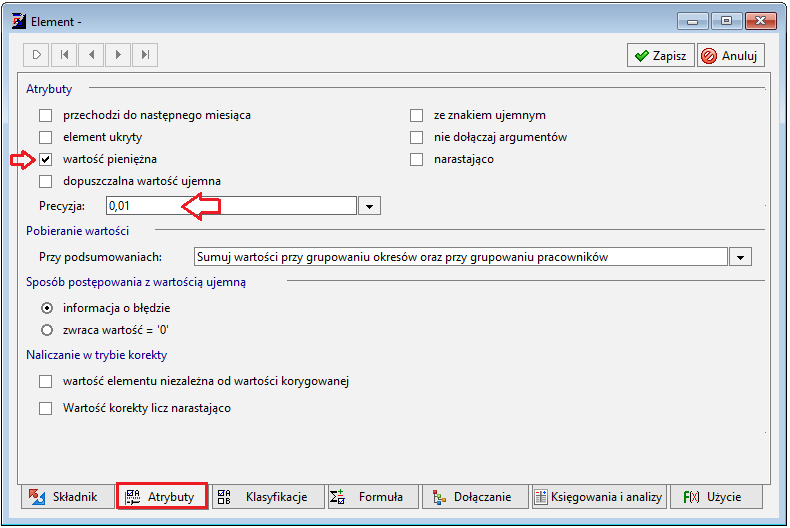Open the Księgowania i analizy tab
Image resolution: width=790 pixels, height=528 pixels.
click(600, 497)
